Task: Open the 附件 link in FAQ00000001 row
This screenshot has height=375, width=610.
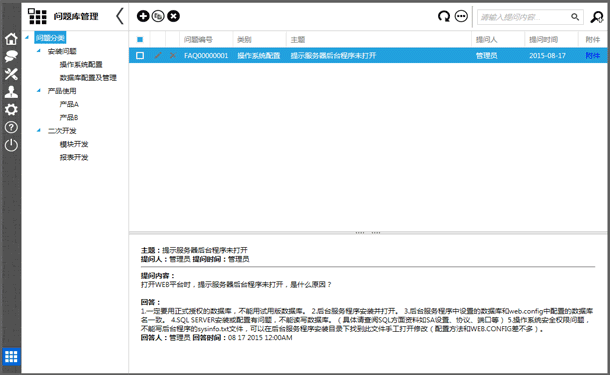Action: (592, 56)
